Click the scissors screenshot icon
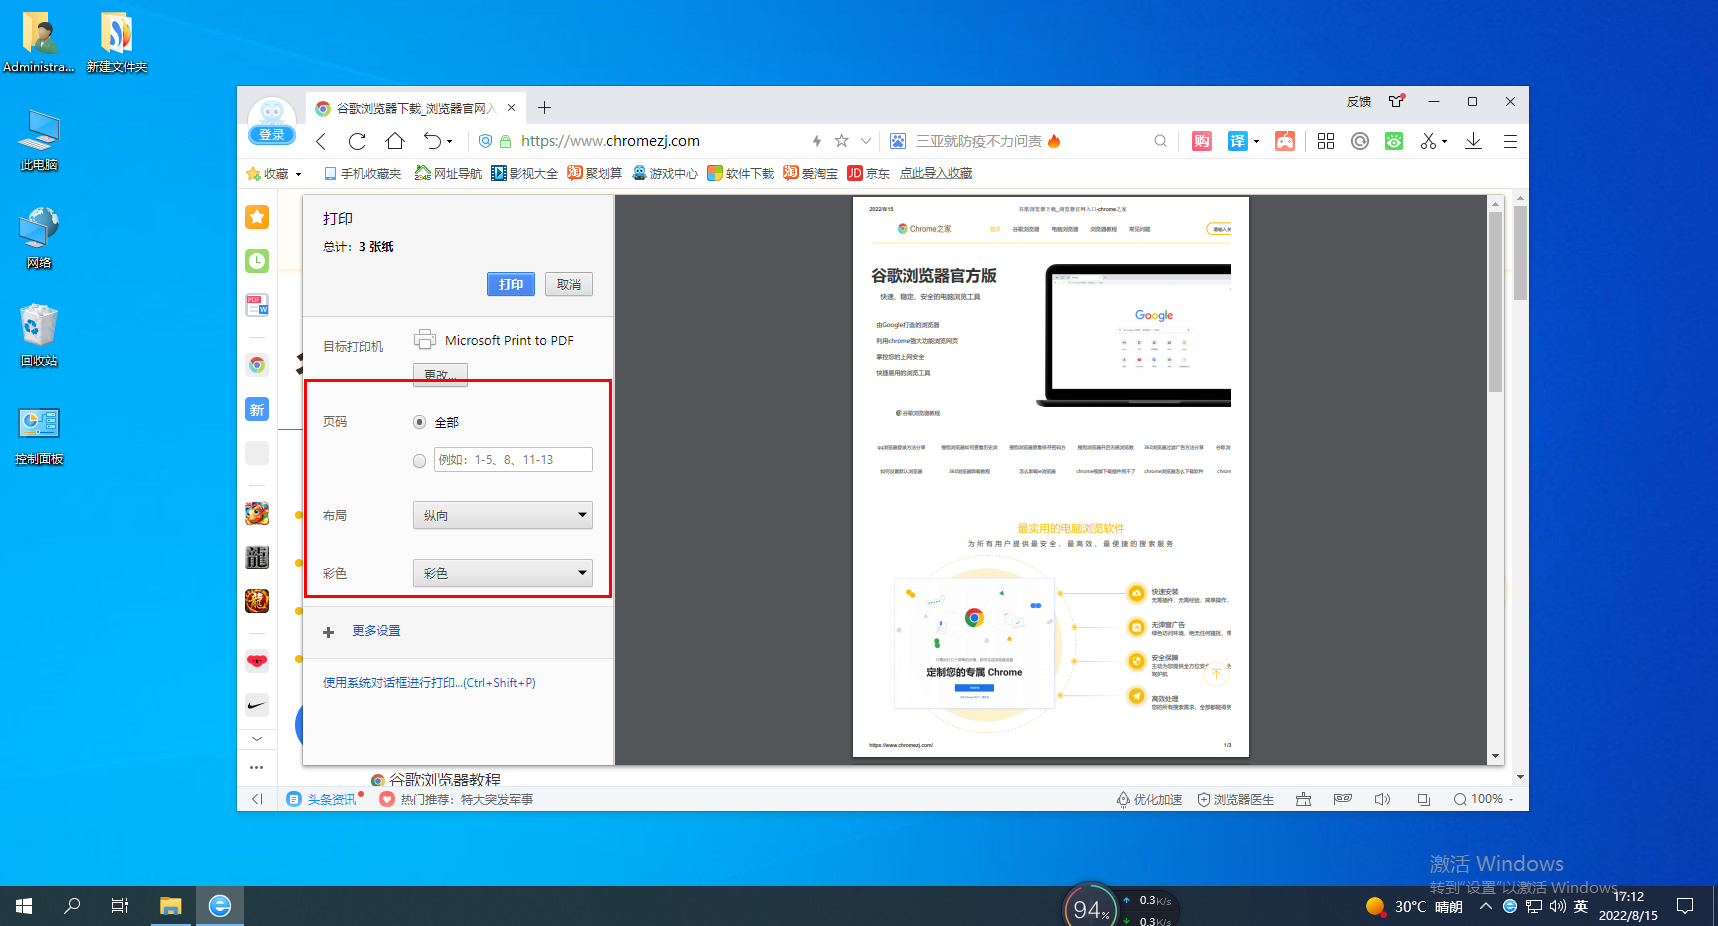 tap(1428, 141)
